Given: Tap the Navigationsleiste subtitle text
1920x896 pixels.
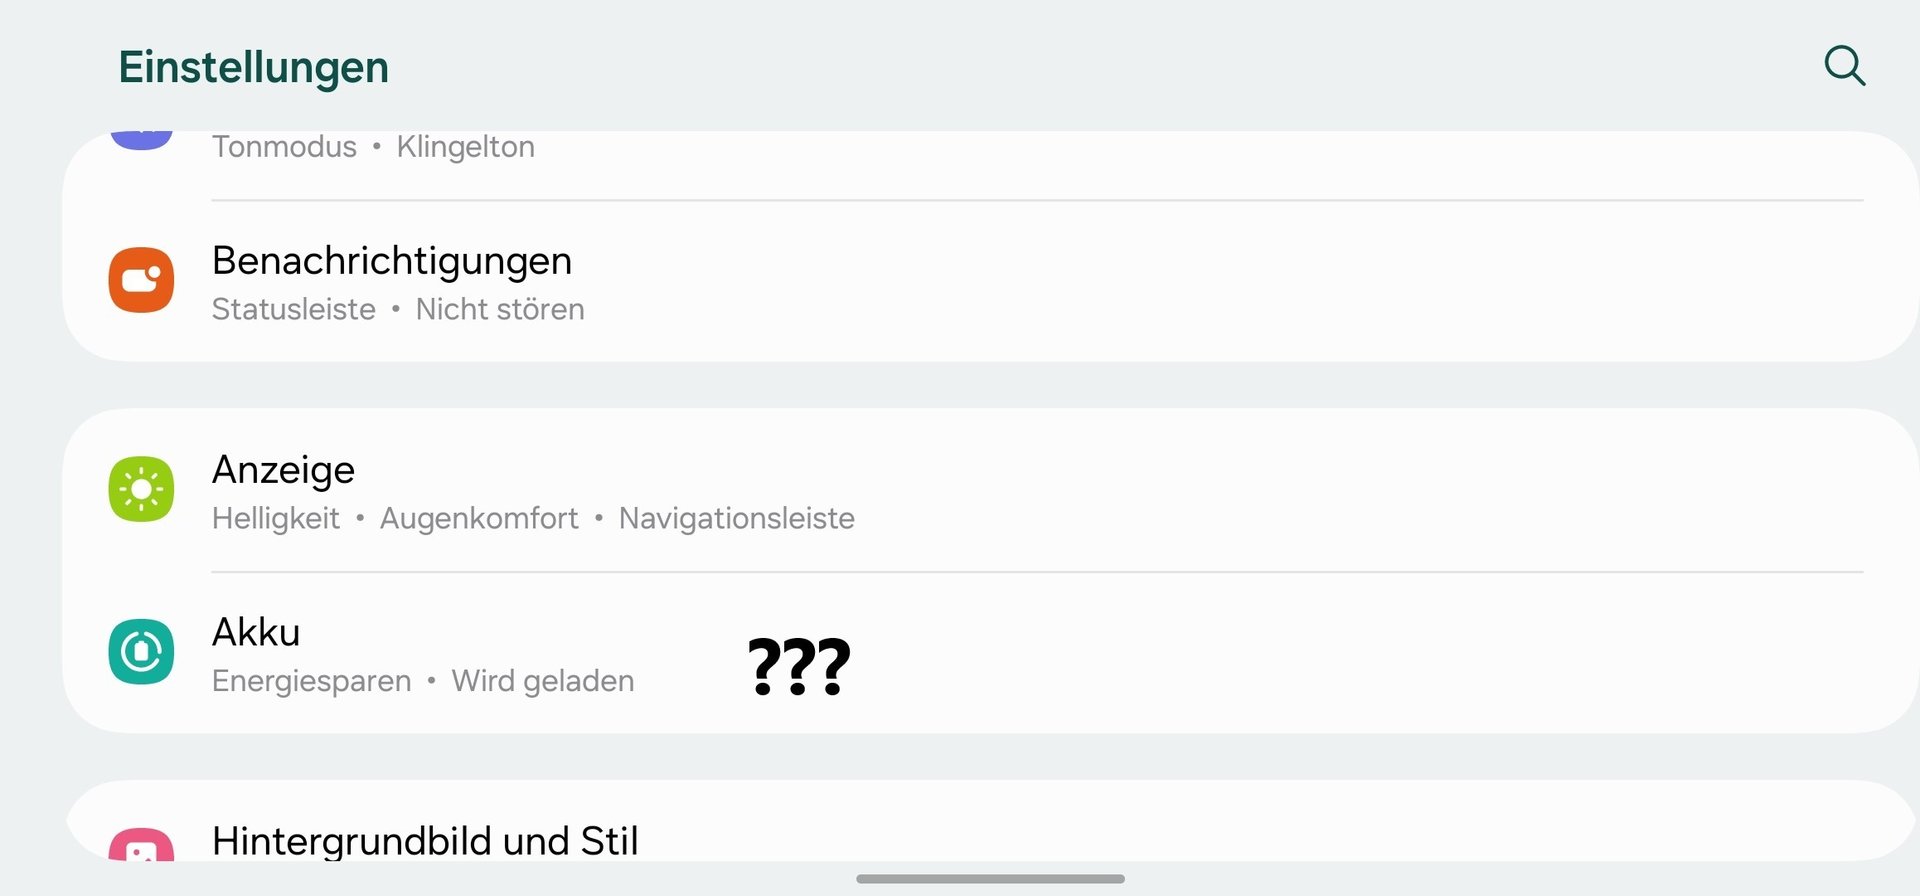Looking at the screenshot, I should [736, 519].
